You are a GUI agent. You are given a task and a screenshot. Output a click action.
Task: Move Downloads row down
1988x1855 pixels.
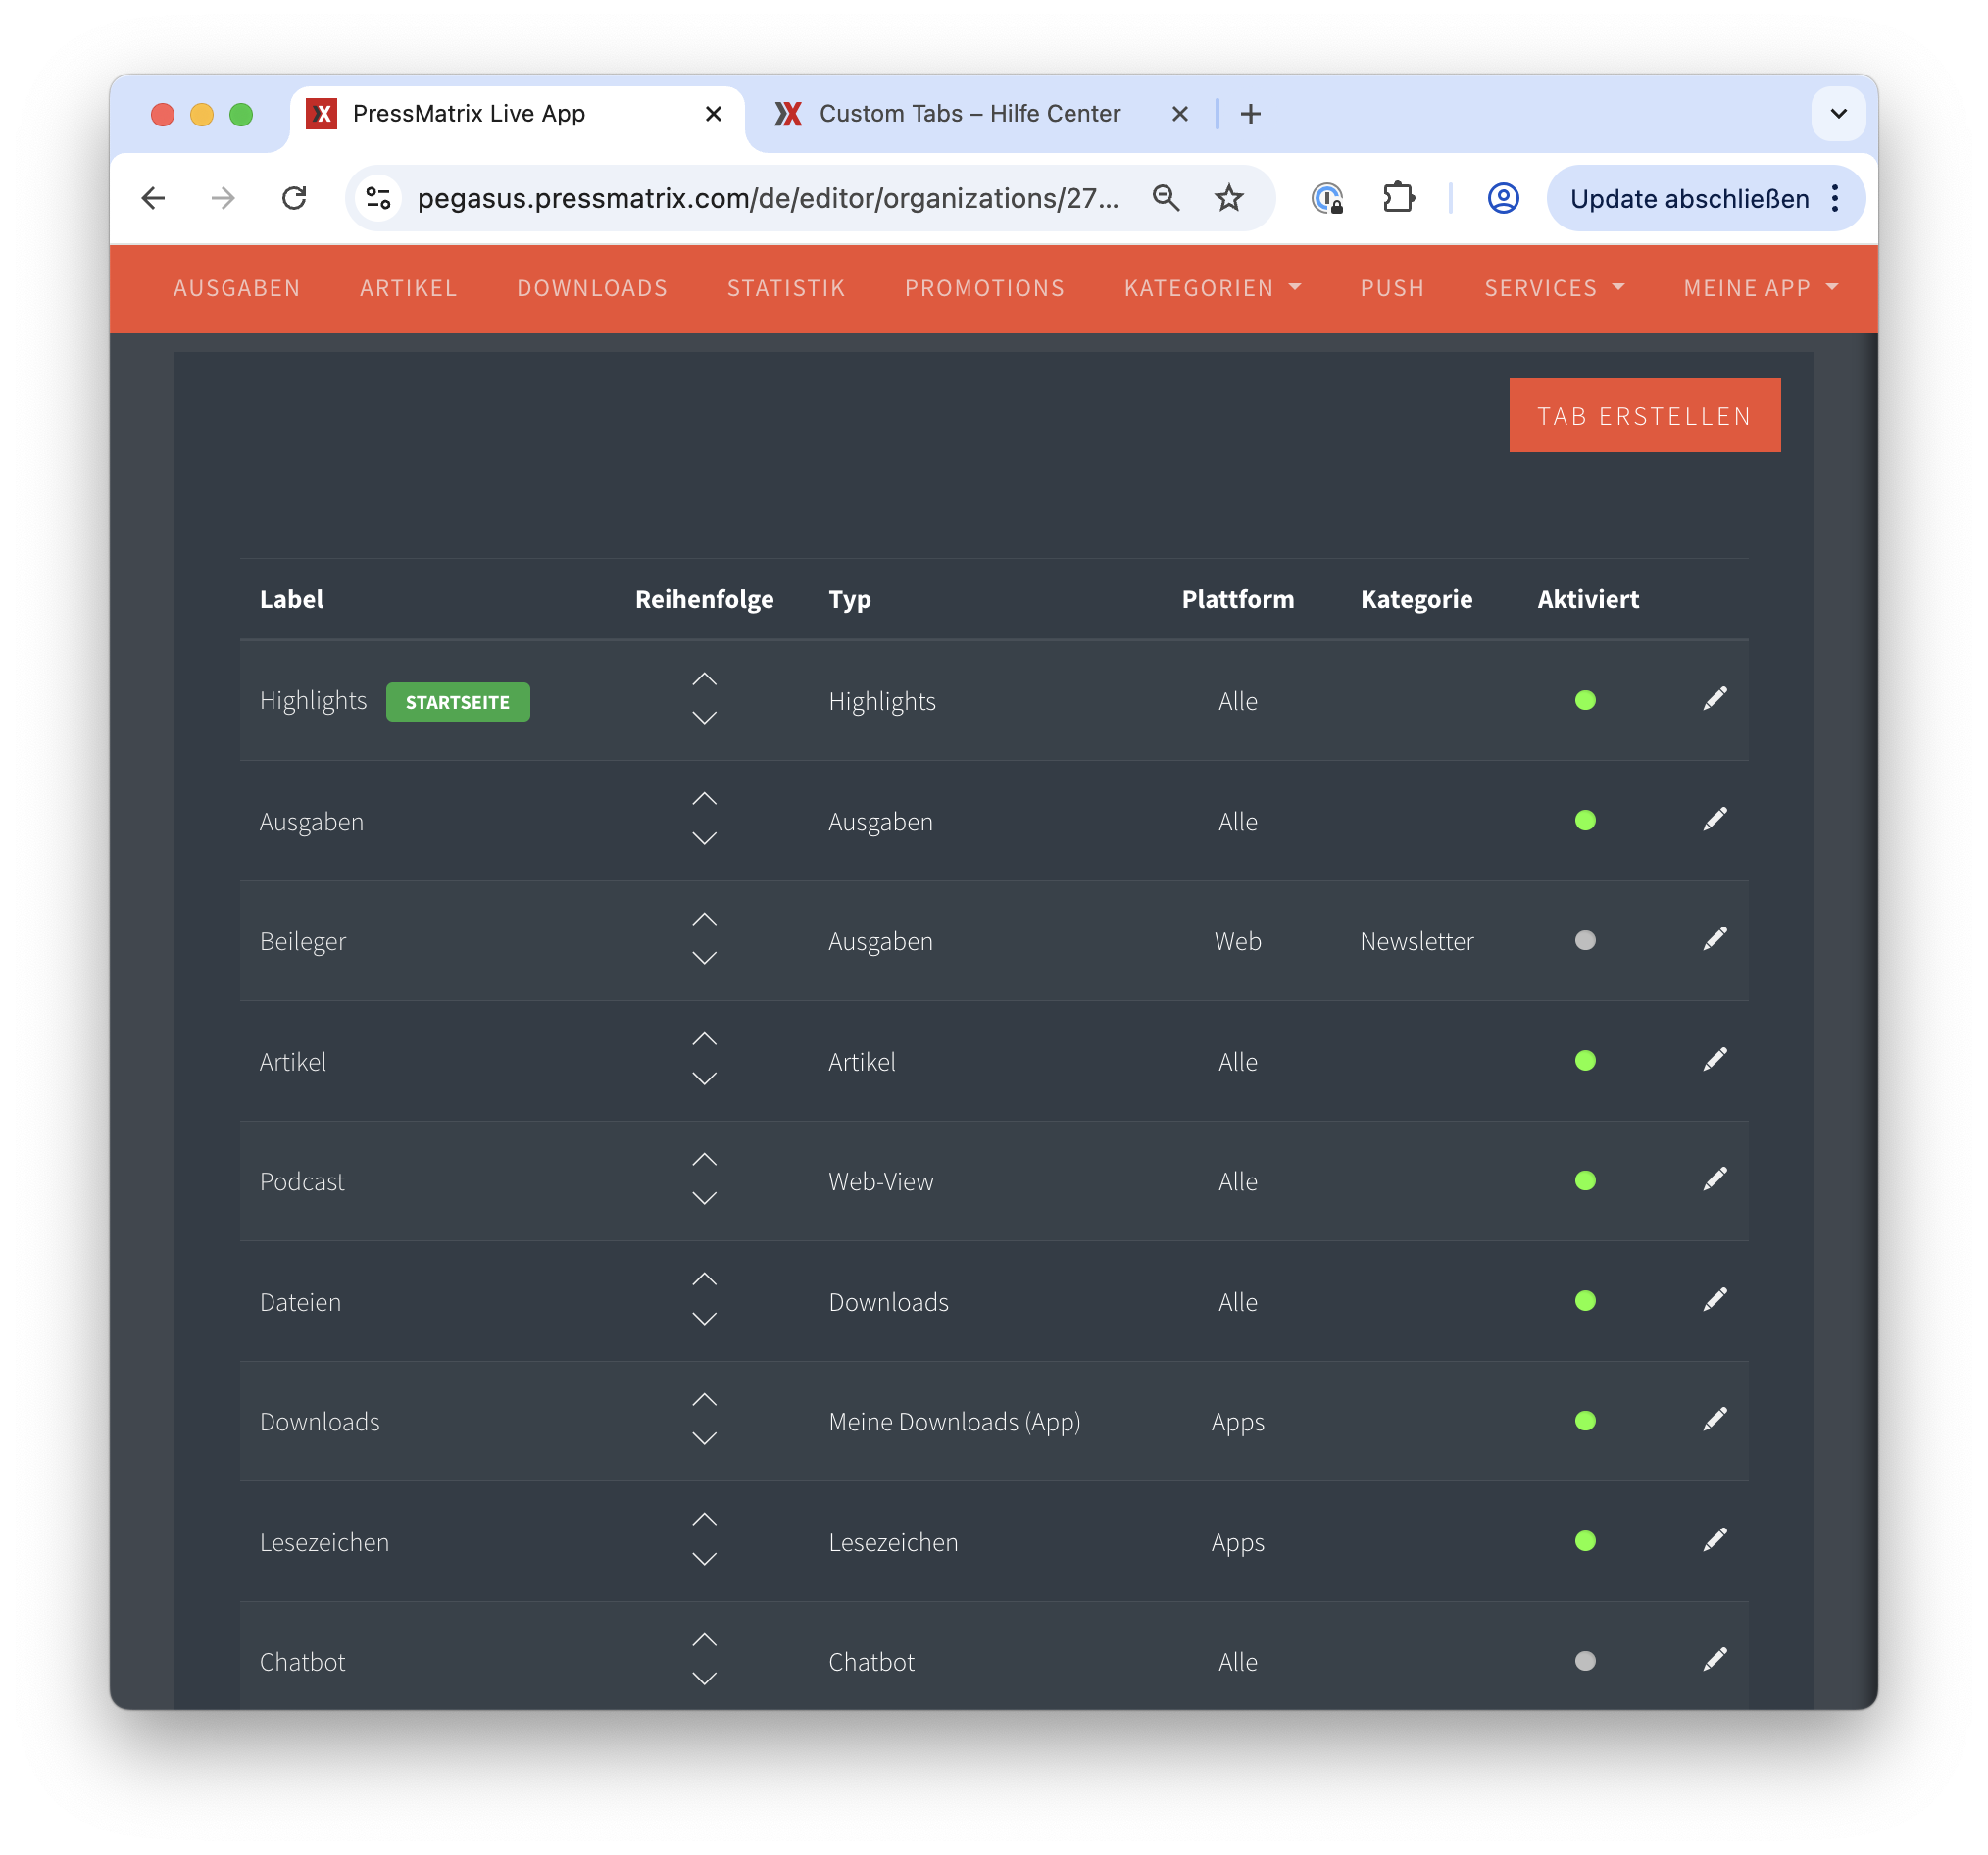(x=704, y=1438)
